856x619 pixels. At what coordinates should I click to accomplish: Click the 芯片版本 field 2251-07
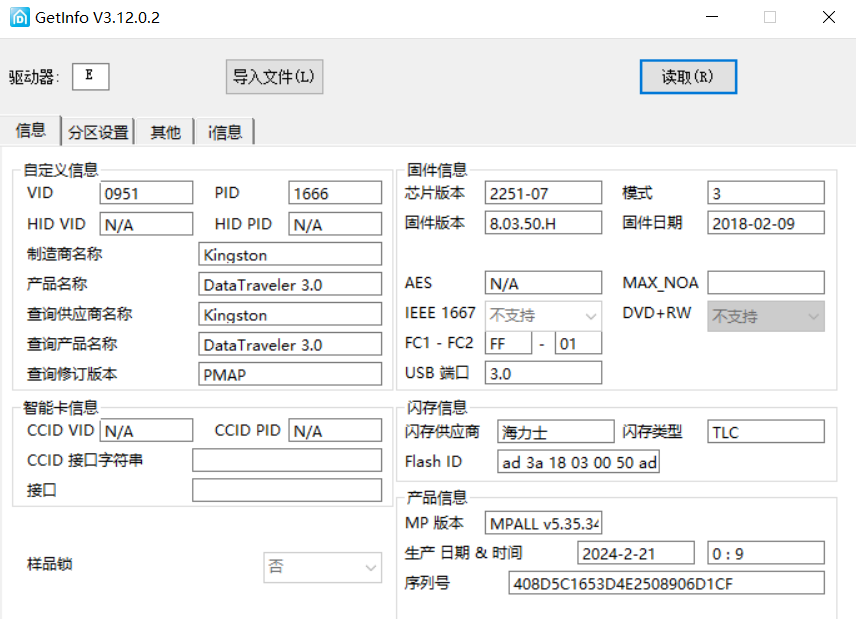[x=543, y=193]
